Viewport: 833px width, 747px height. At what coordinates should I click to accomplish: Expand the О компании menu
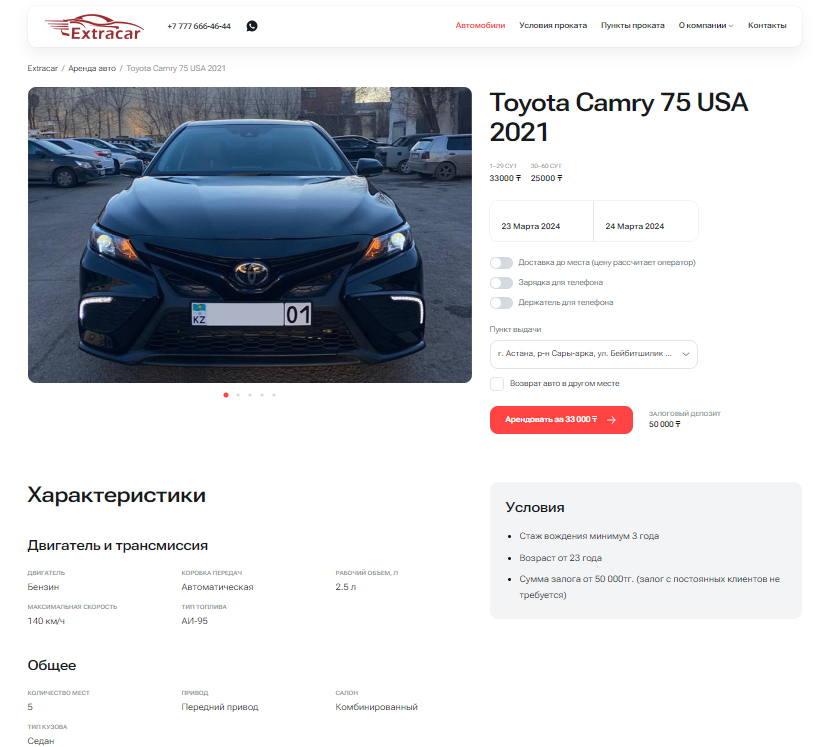[x=706, y=26]
